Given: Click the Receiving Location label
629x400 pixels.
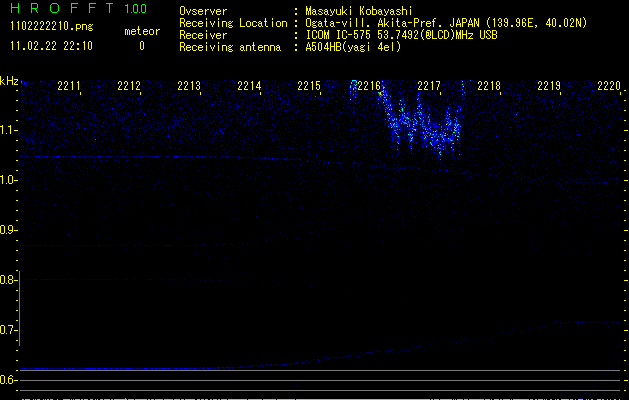Looking at the screenshot, I should (x=233, y=23).
